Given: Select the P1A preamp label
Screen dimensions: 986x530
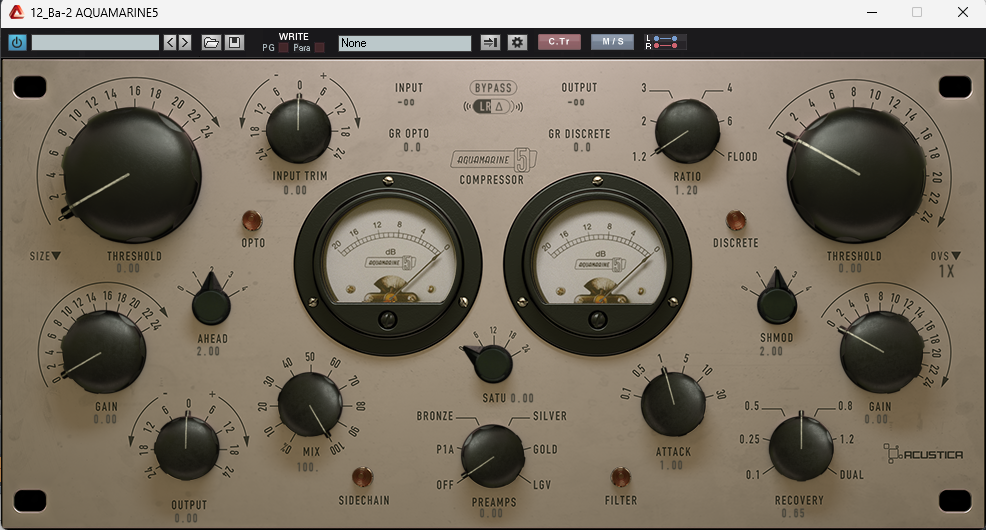Looking at the screenshot, I should [x=445, y=450].
